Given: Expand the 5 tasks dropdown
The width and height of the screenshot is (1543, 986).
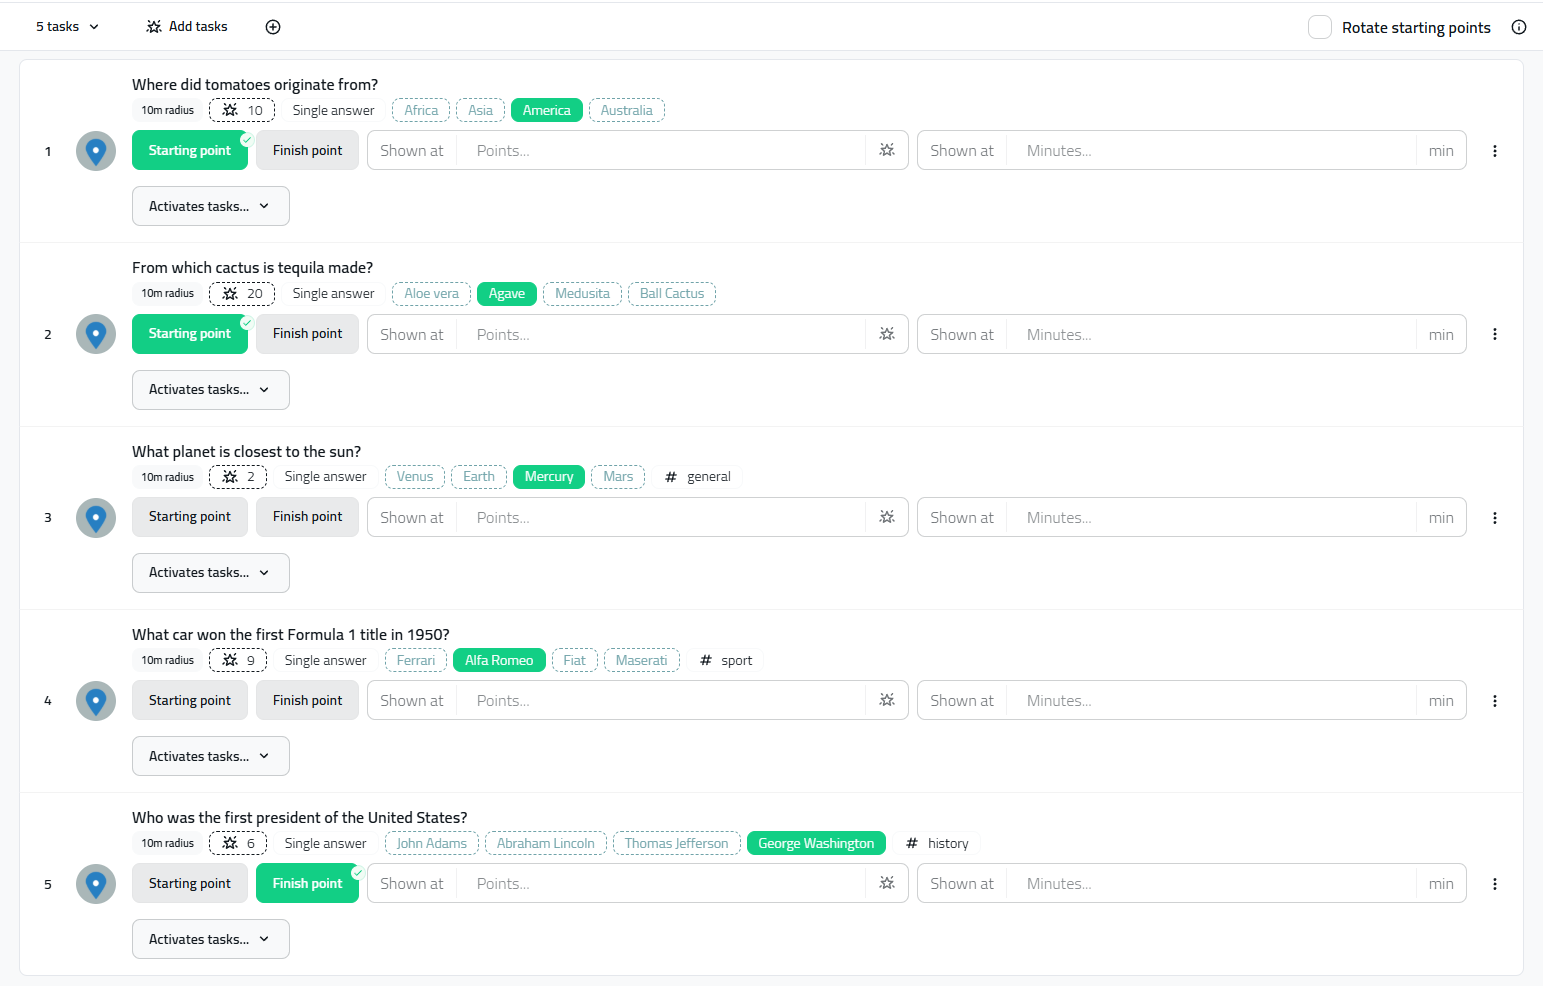Looking at the screenshot, I should pyautogui.click(x=67, y=27).
